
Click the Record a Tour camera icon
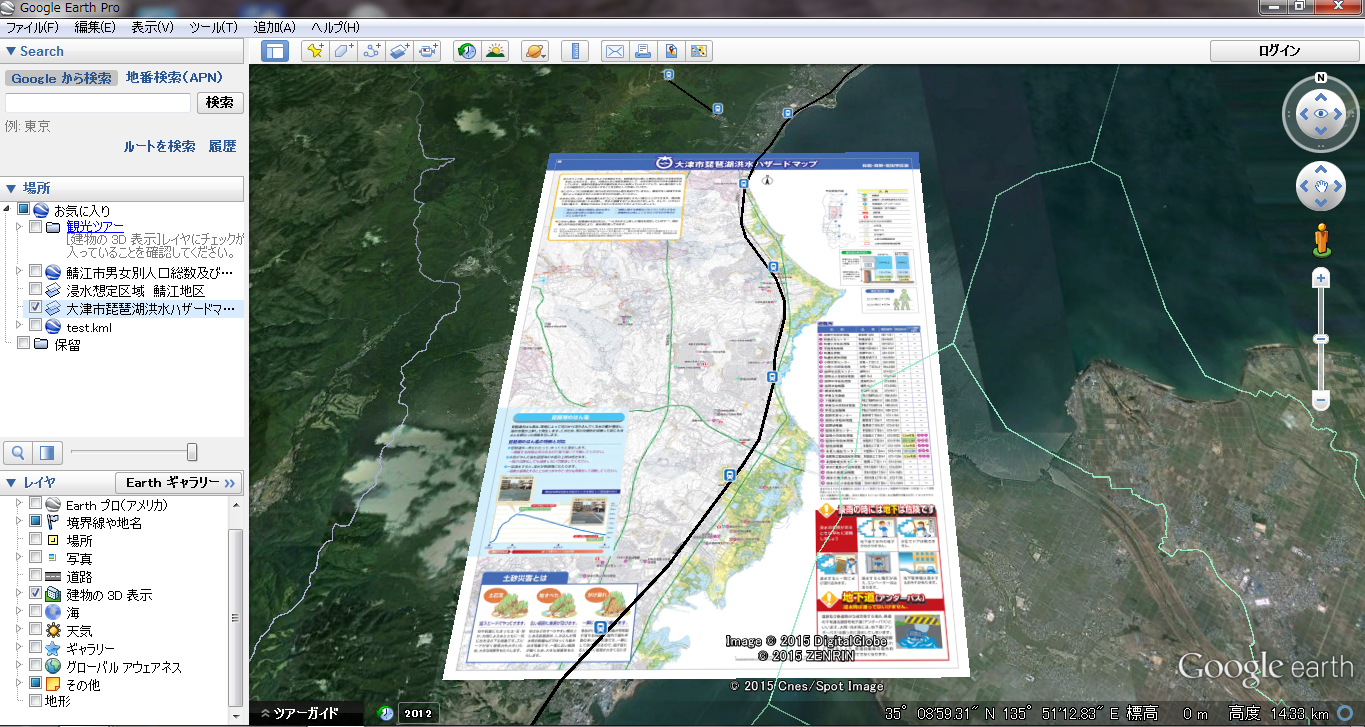(x=428, y=51)
